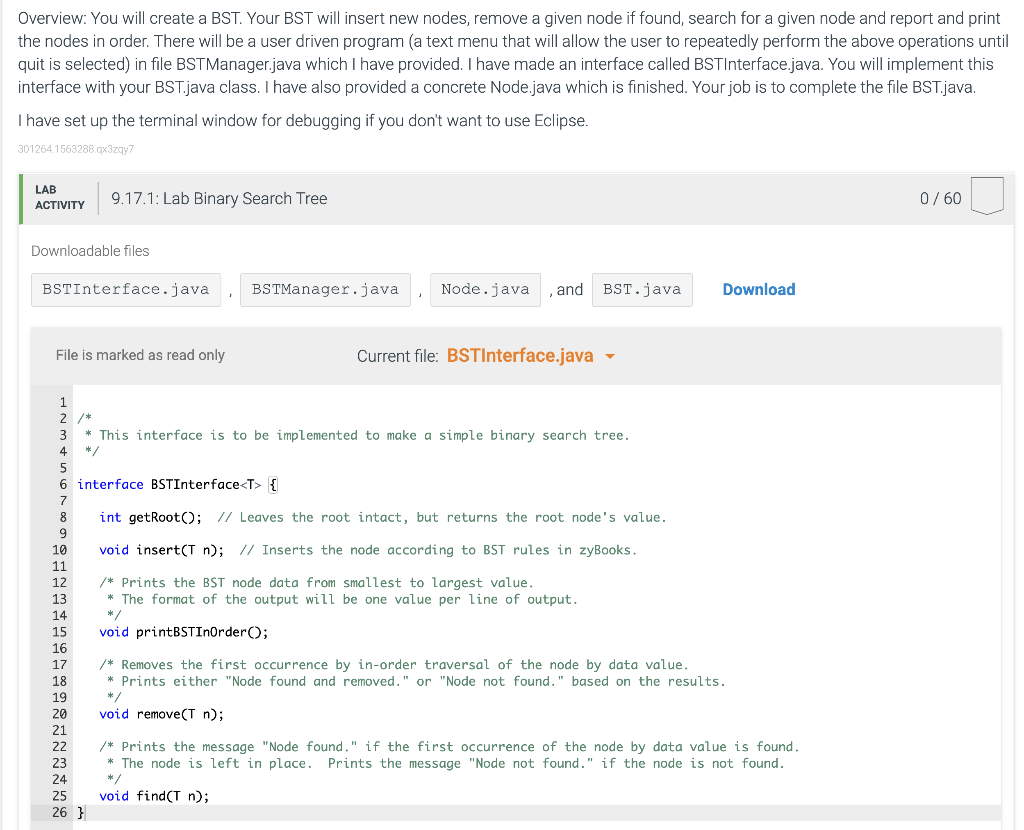Viewport: 1024px width, 830px height.
Task: Click the orange BSTInterface.java filename label
Action: coord(521,355)
